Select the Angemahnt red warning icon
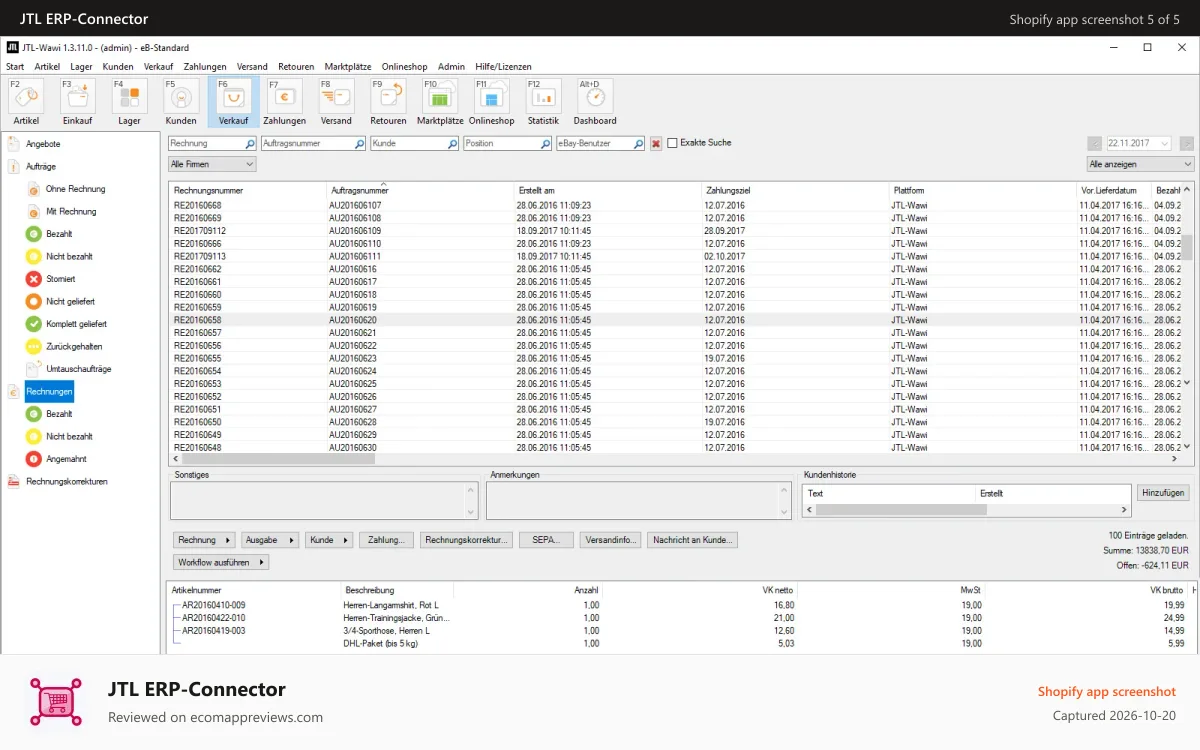This screenshot has height=750, width=1200. (33, 459)
